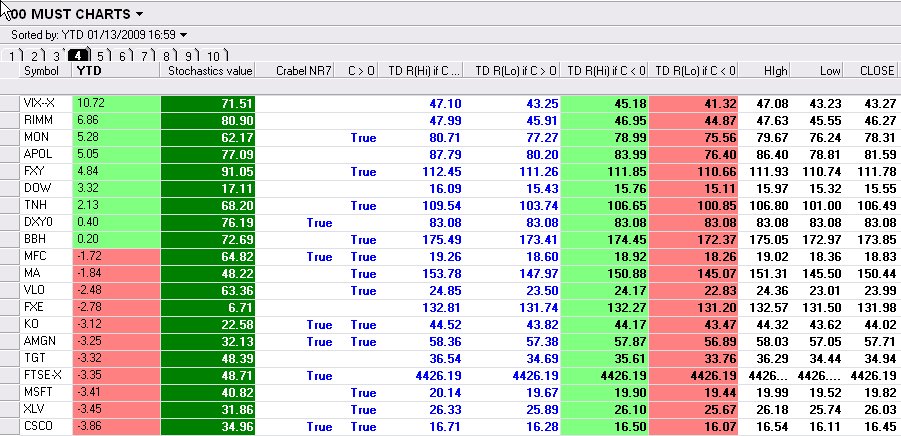Select the MFC symbol
Screen dimensions: 901x436
click(x=34, y=256)
